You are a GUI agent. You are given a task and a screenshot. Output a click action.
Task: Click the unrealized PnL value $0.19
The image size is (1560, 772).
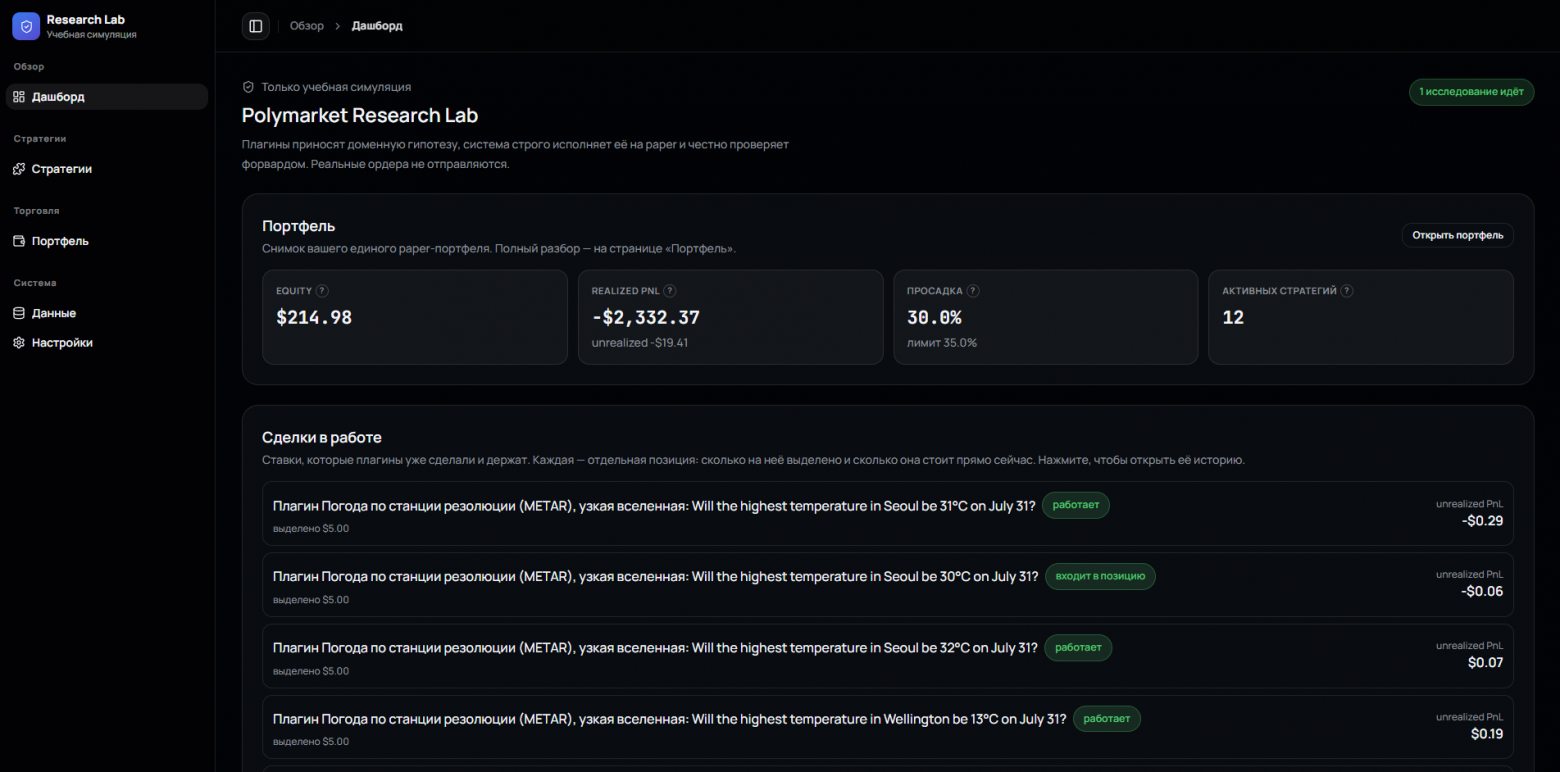pyautogui.click(x=1487, y=734)
